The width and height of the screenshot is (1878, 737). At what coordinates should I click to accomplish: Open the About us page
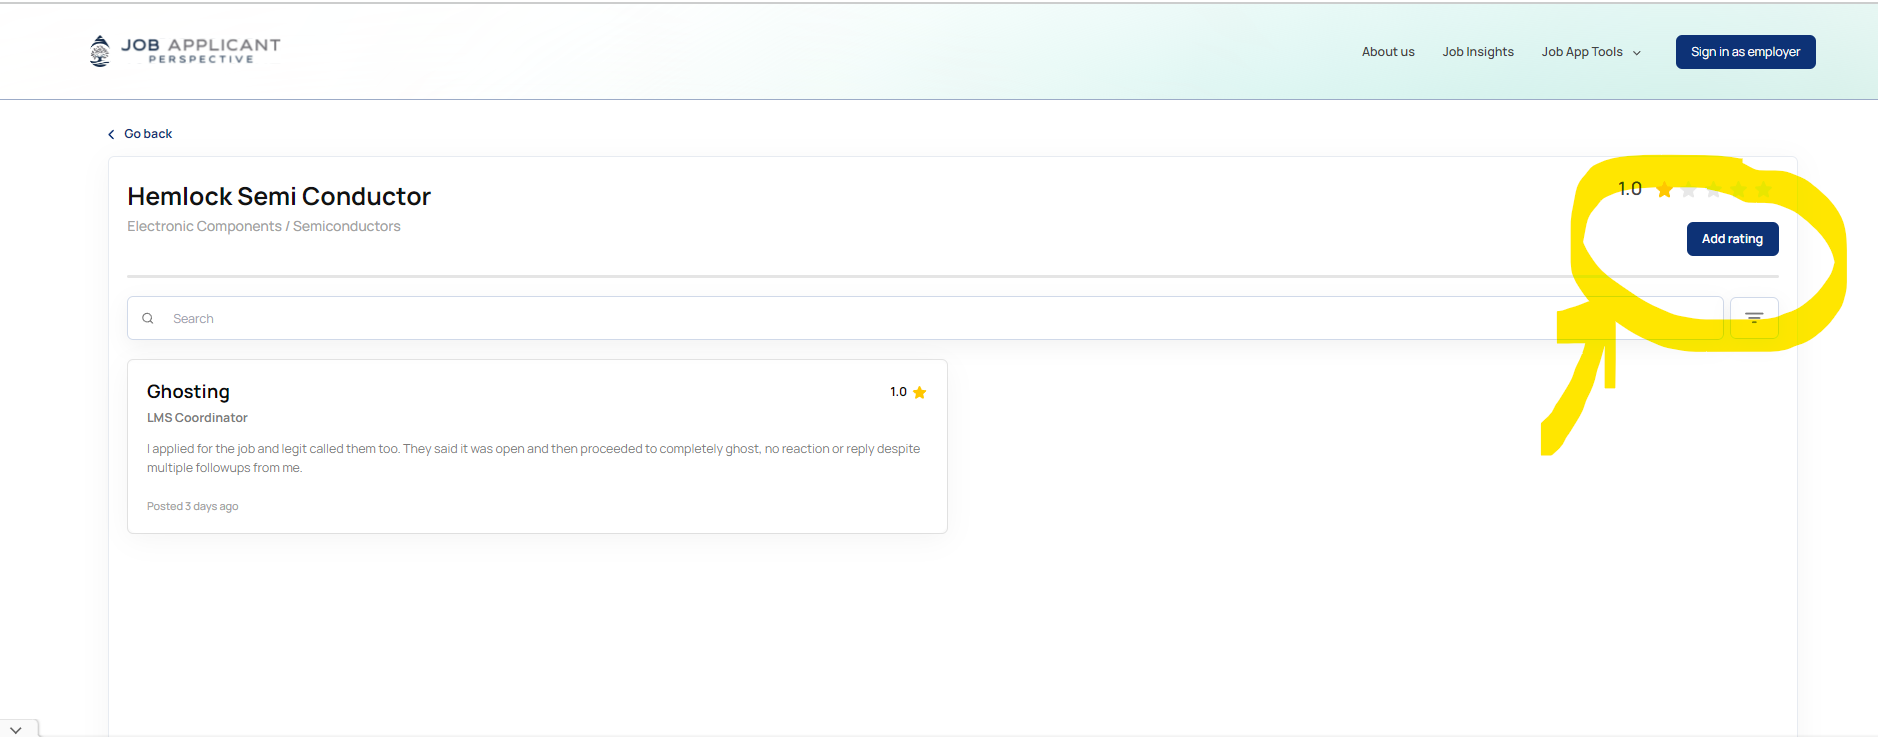1388,52
